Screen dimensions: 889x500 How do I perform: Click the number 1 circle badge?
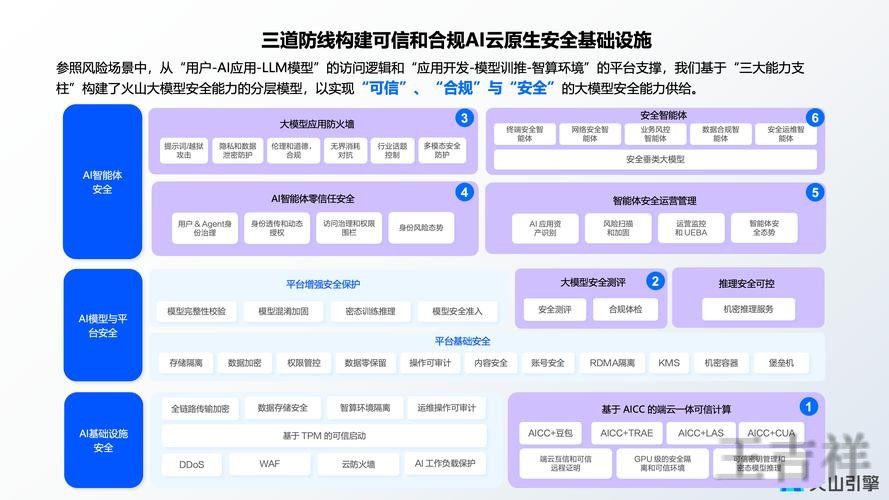809,406
